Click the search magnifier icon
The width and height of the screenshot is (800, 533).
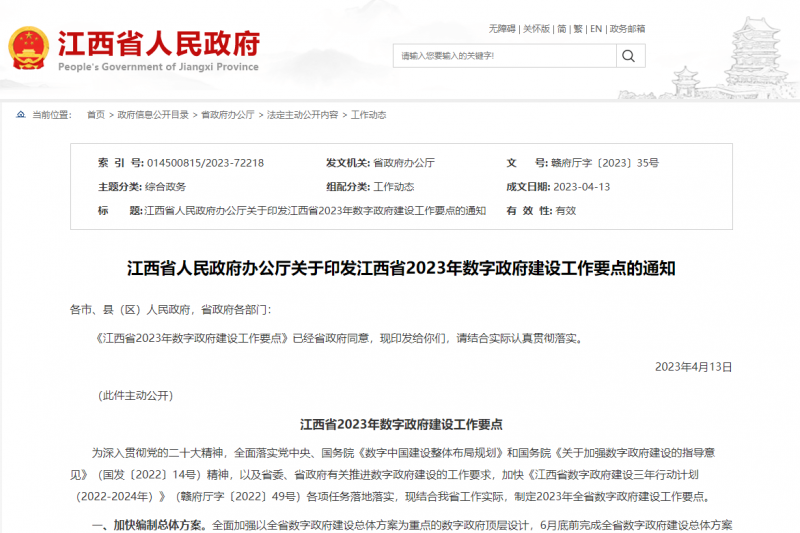point(629,56)
